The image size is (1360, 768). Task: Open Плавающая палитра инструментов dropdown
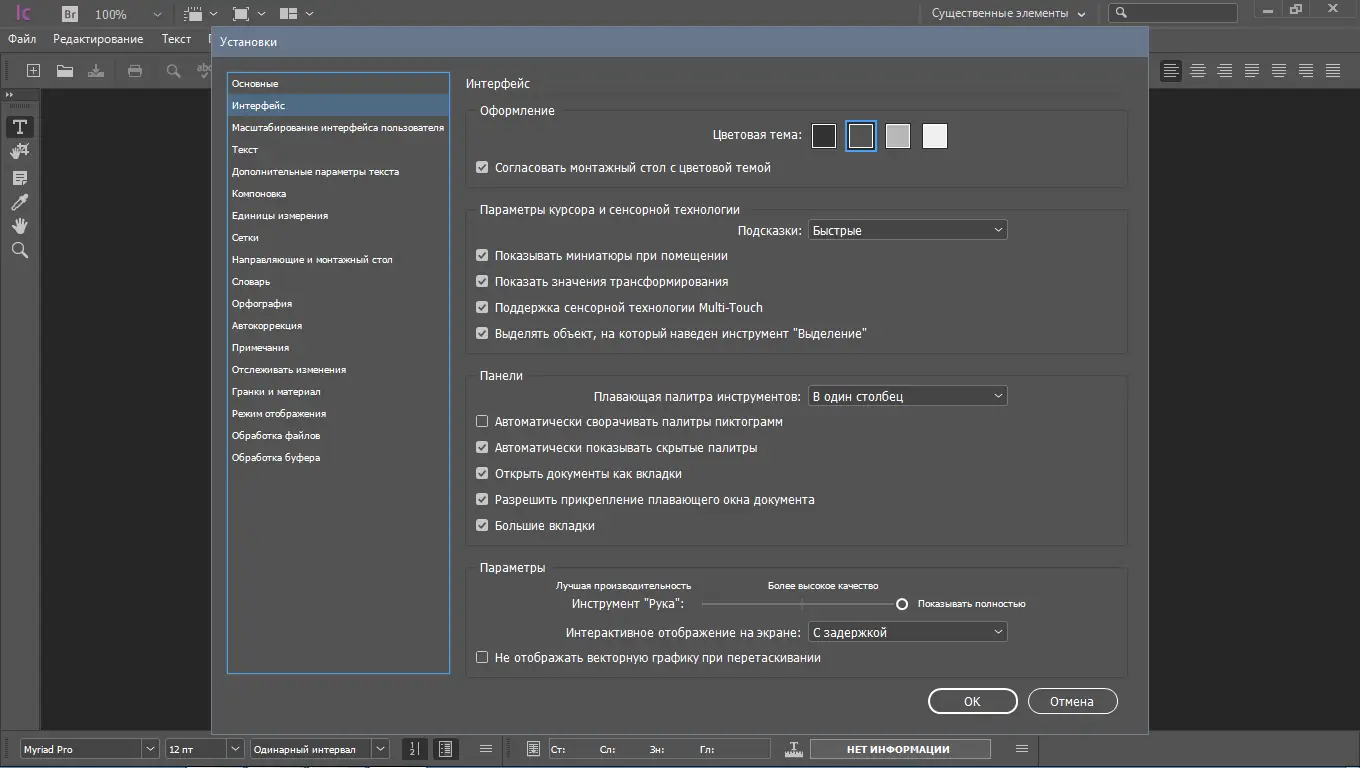(x=907, y=396)
